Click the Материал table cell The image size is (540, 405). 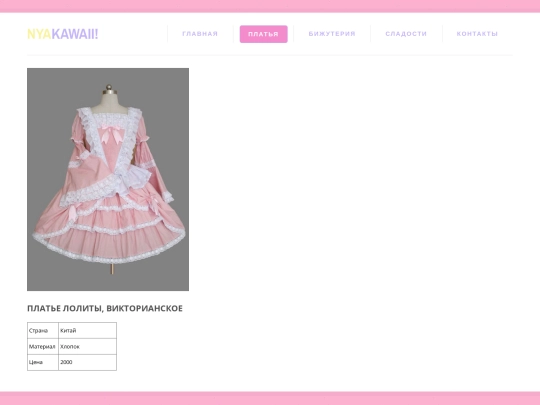click(x=43, y=346)
